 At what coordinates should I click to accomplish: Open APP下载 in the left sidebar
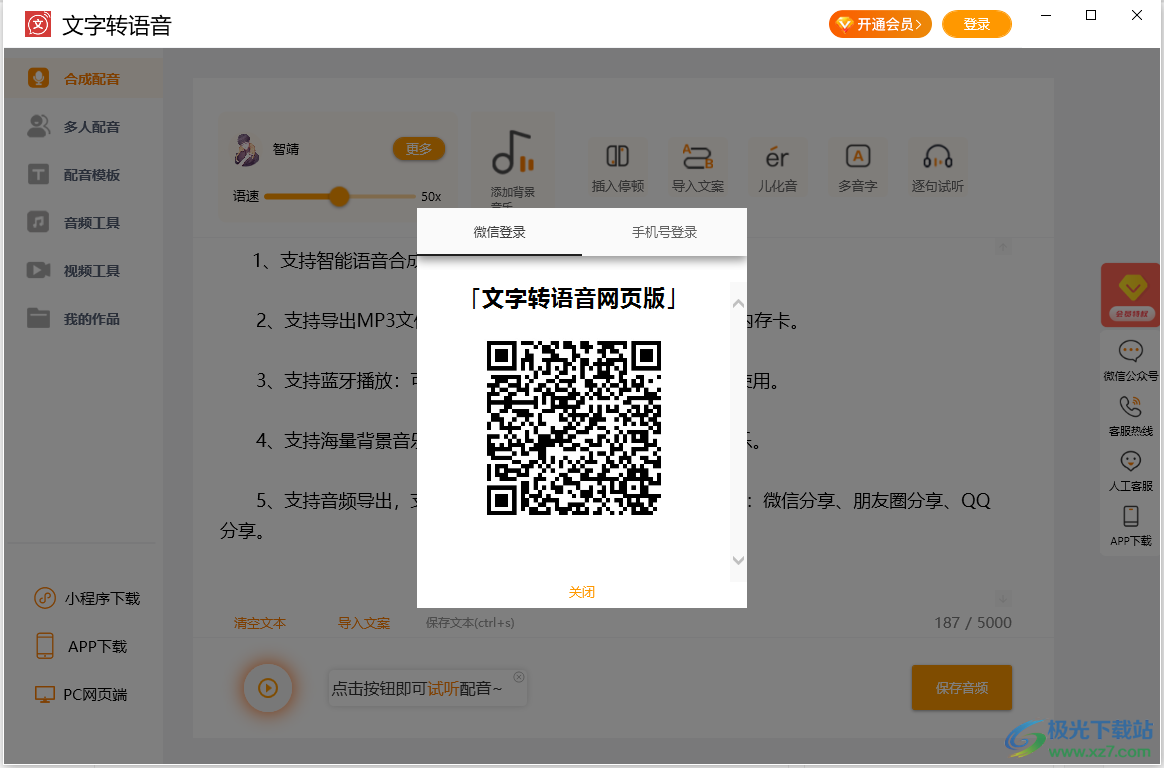click(x=81, y=646)
